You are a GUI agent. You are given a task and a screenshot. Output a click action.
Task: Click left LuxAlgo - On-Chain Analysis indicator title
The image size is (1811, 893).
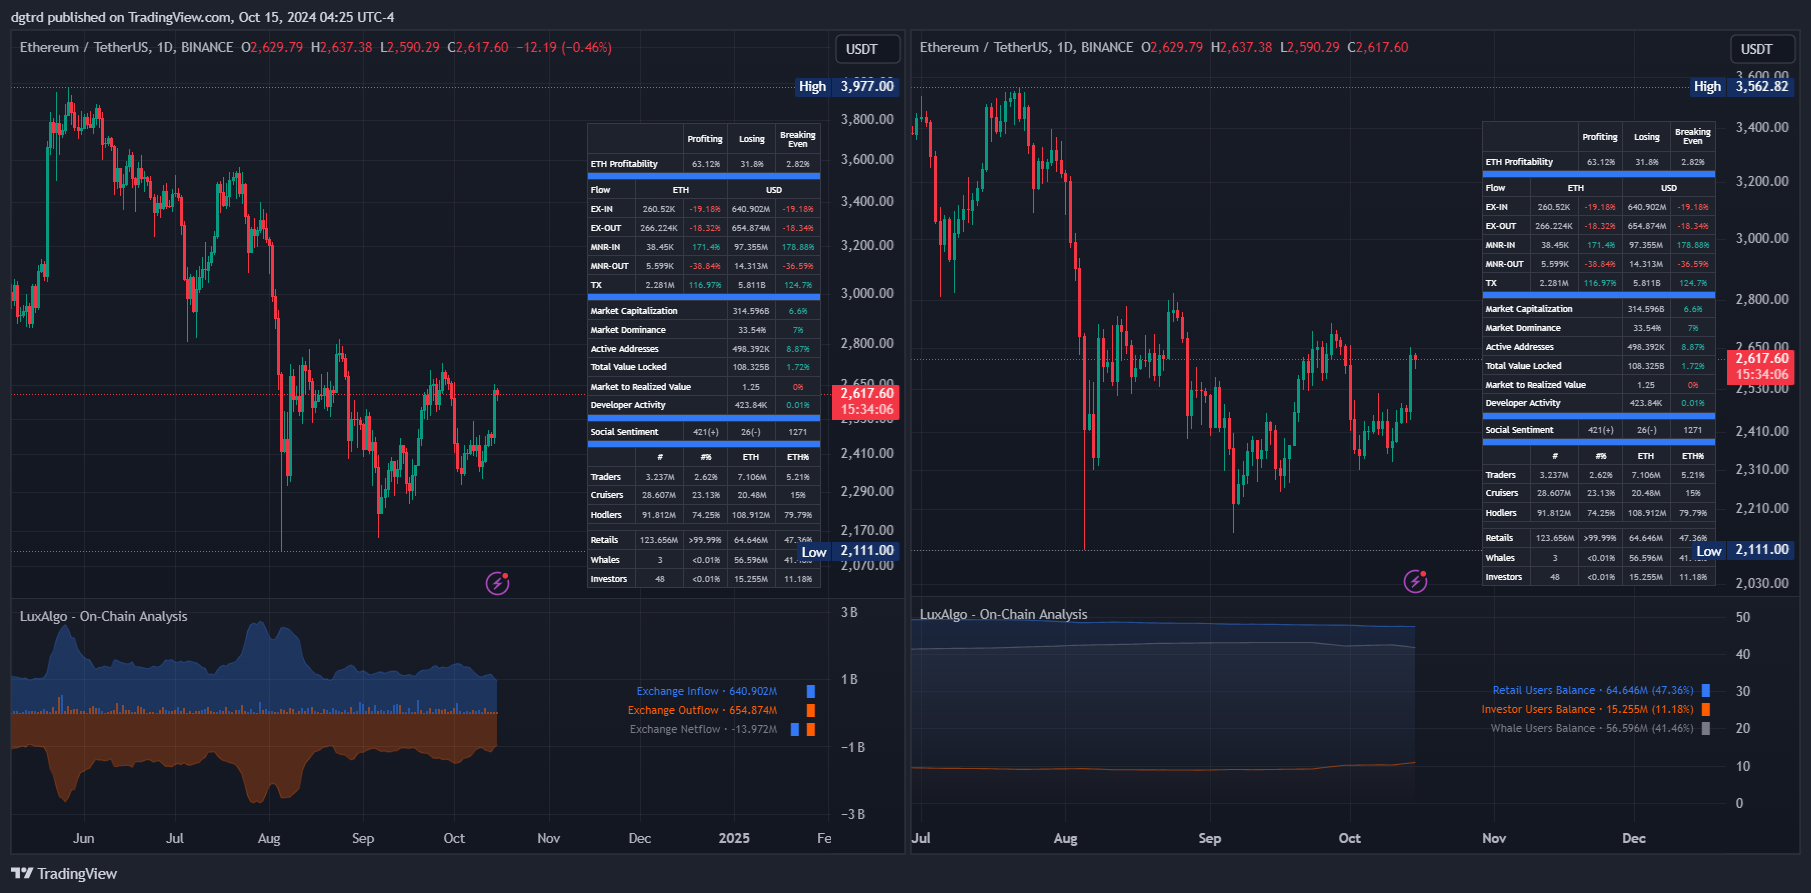click(103, 617)
